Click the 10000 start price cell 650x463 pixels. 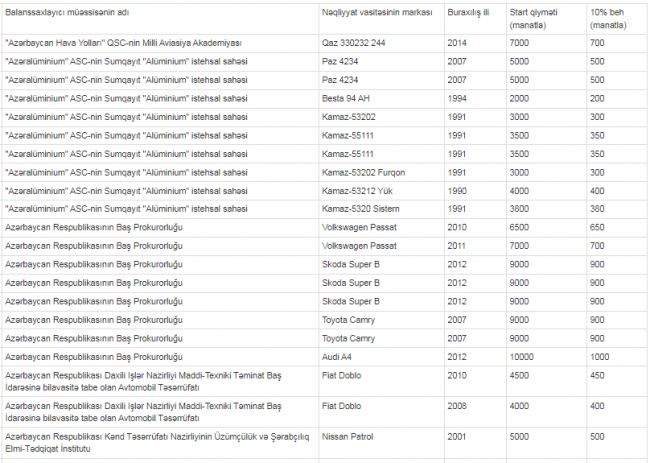(x=523, y=355)
